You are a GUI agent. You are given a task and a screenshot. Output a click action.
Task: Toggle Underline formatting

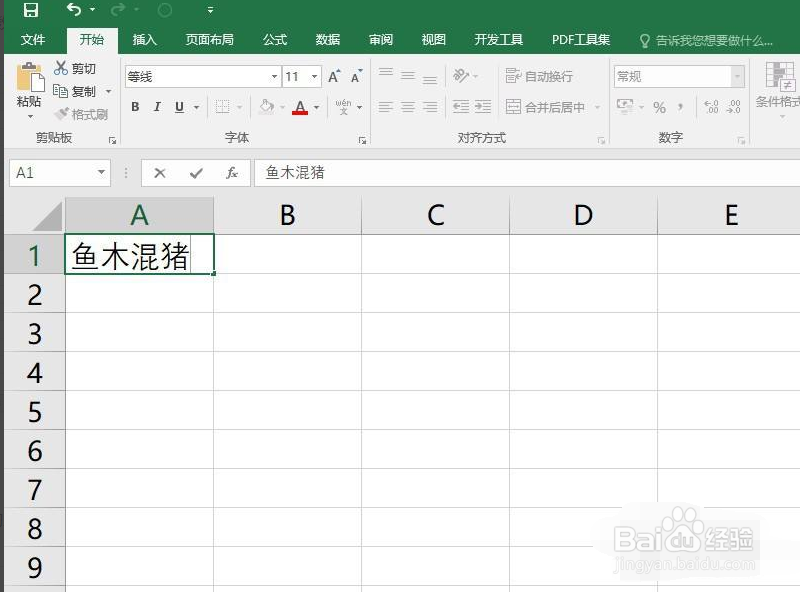click(x=179, y=107)
